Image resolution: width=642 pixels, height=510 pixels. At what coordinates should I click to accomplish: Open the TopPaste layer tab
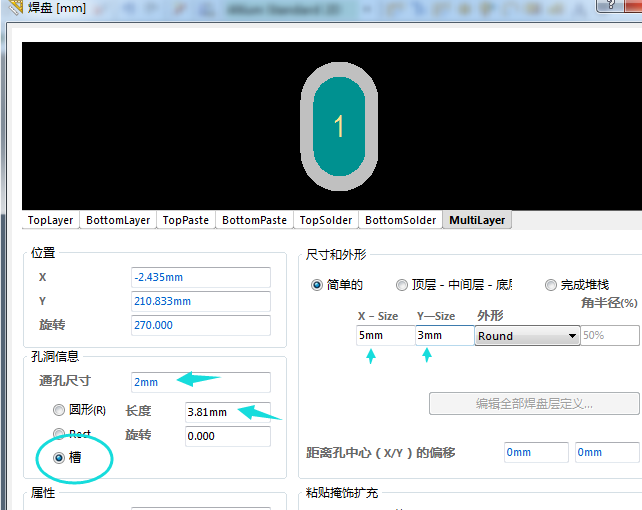point(186,220)
